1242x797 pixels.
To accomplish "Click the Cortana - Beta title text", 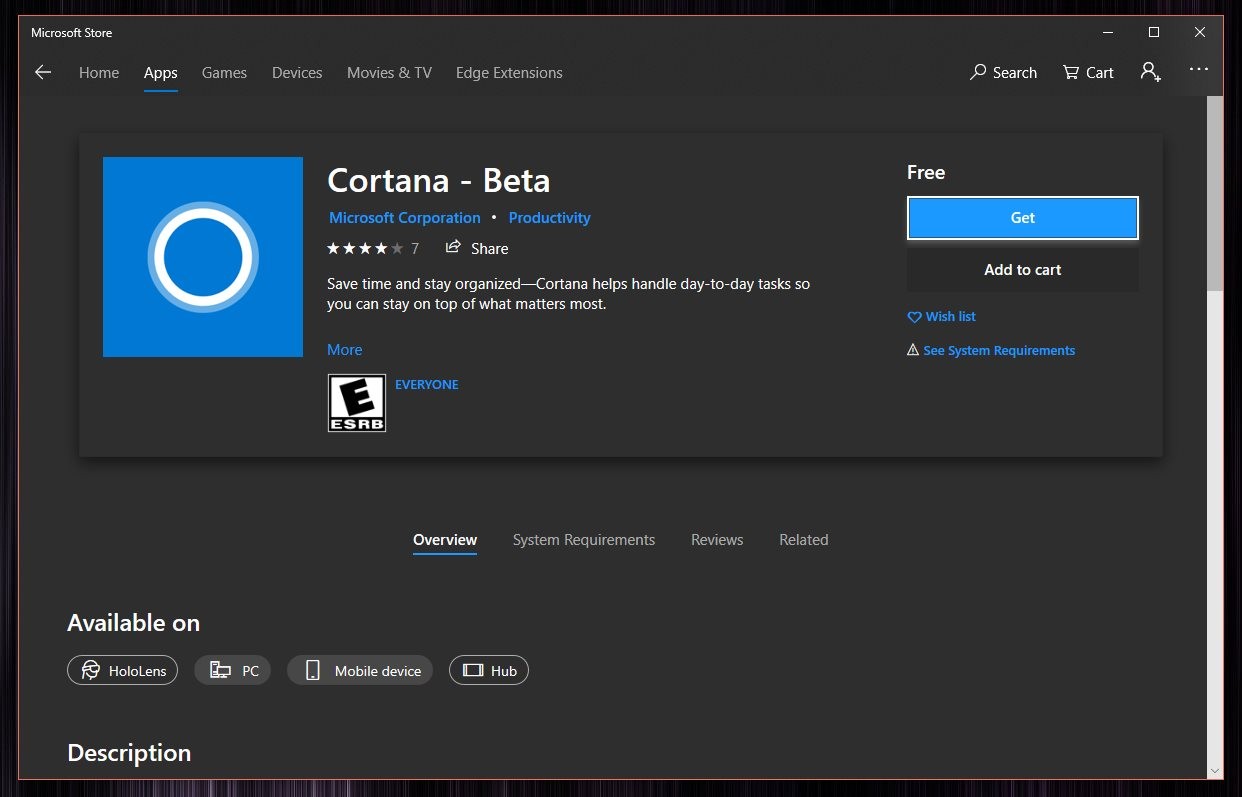I will [x=439, y=181].
